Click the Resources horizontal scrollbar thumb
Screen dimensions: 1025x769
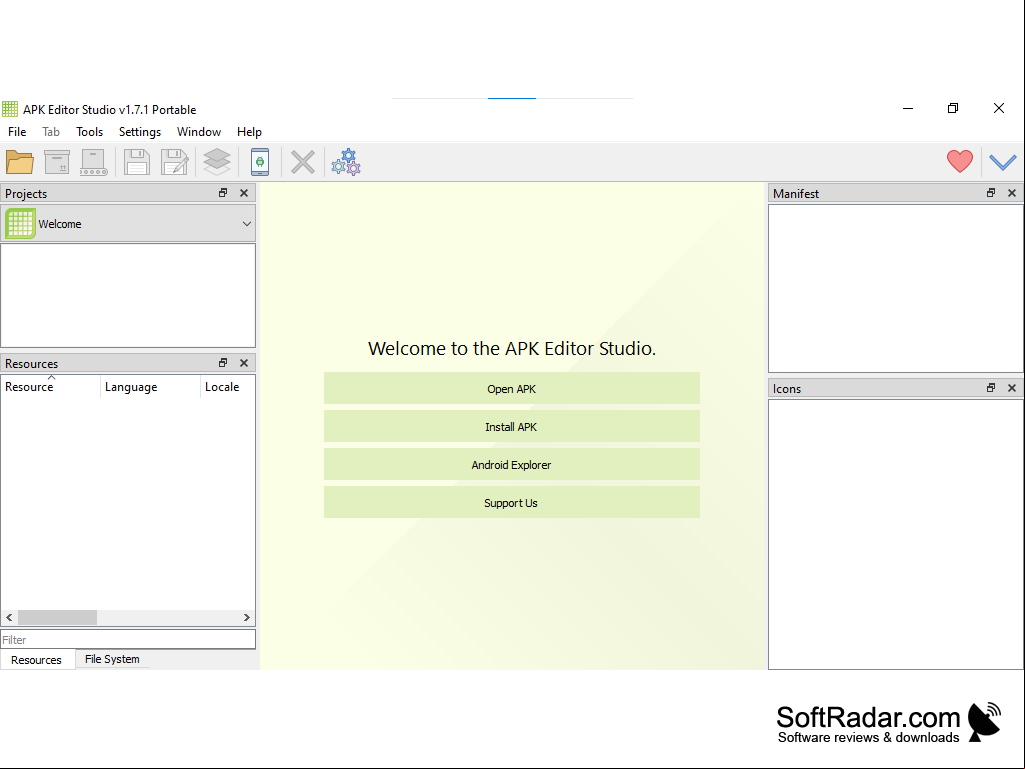pyautogui.click(x=58, y=617)
